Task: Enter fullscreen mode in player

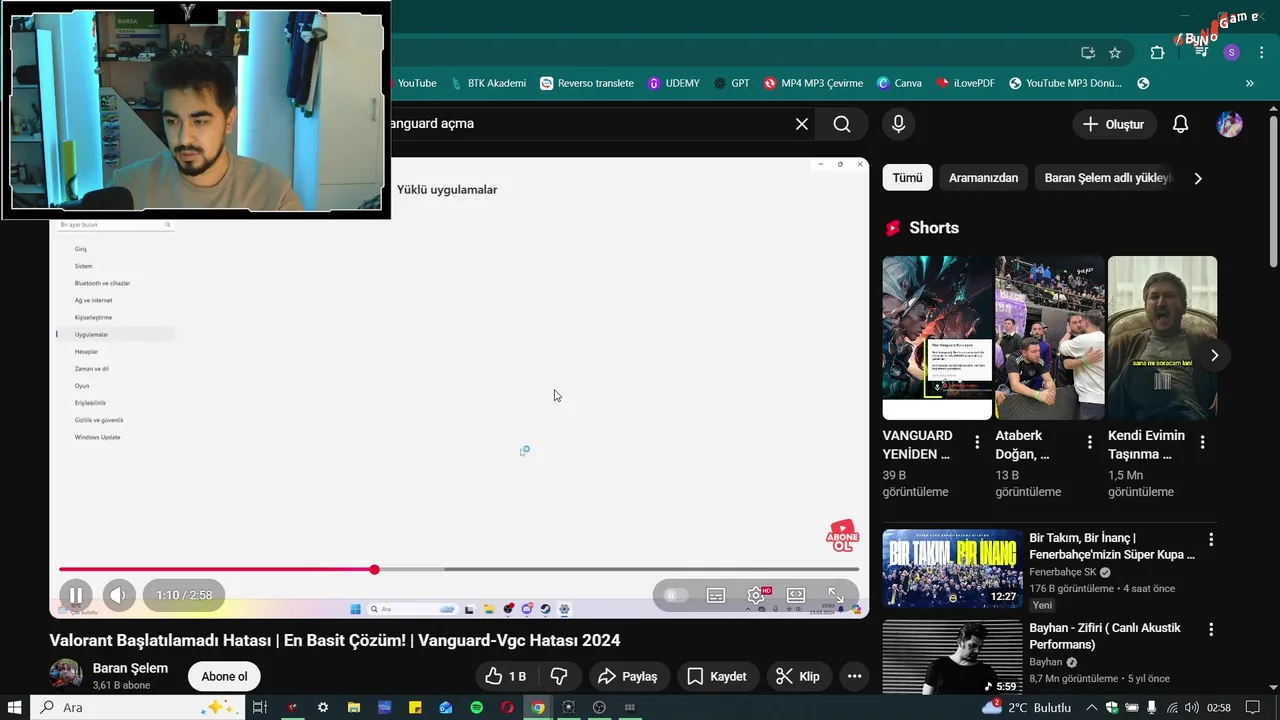Action: [x=836, y=595]
